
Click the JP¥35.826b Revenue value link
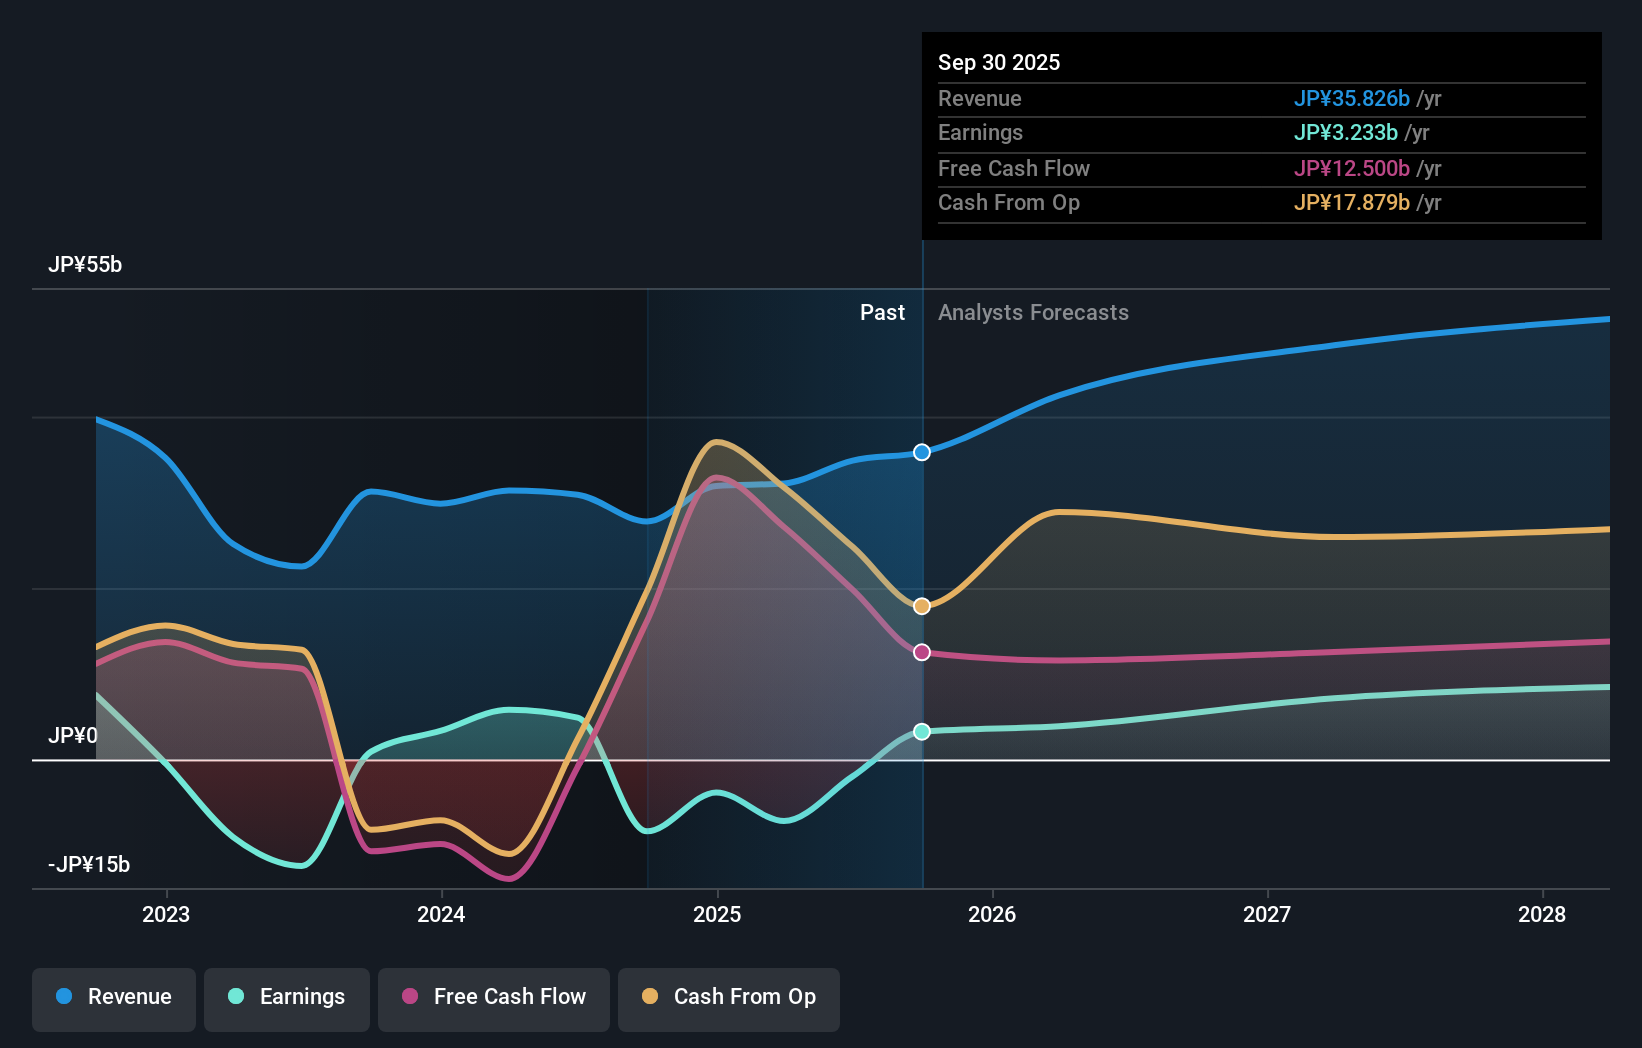point(1353,99)
